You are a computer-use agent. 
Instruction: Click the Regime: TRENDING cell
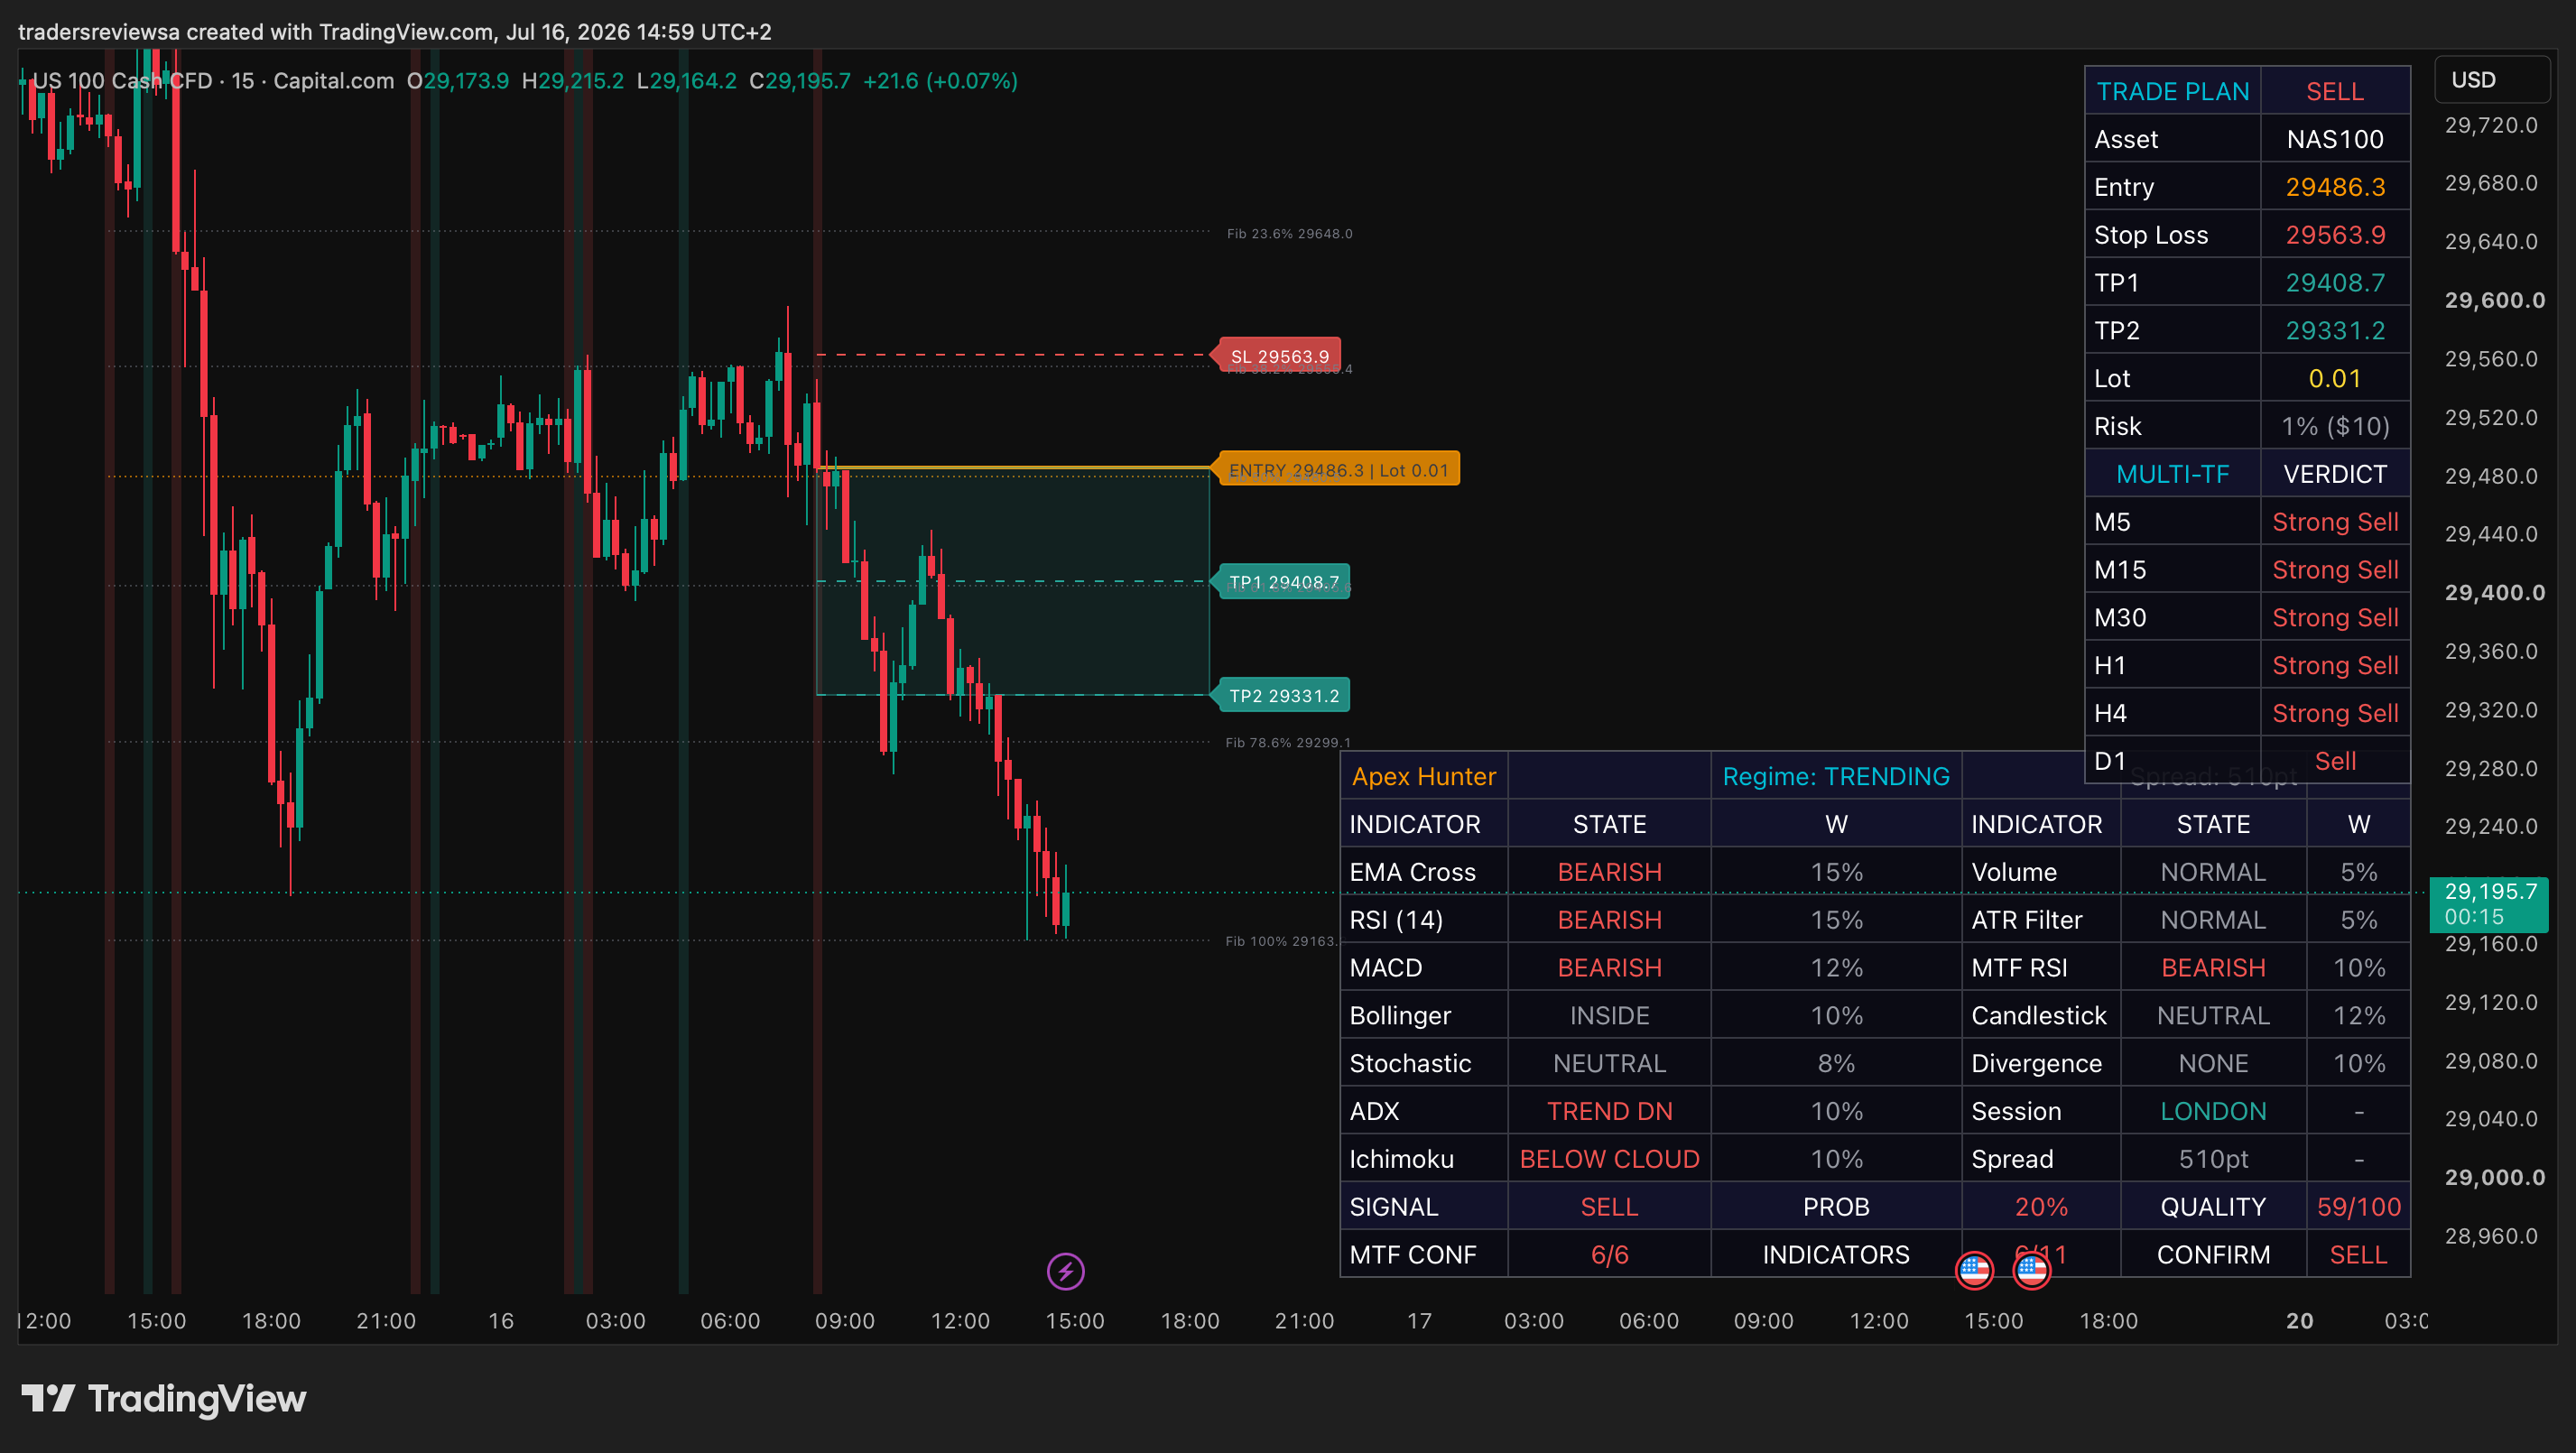pyautogui.click(x=1836, y=776)
